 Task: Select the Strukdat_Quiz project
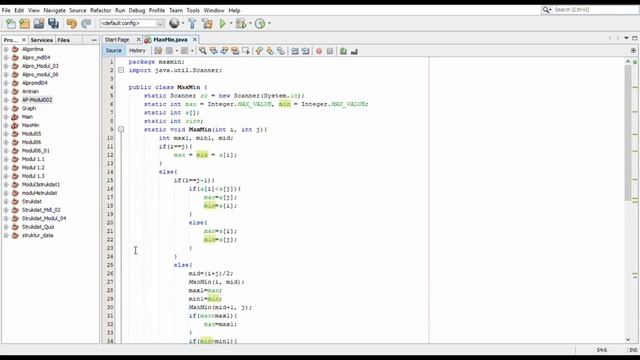[x=38, y=227]
